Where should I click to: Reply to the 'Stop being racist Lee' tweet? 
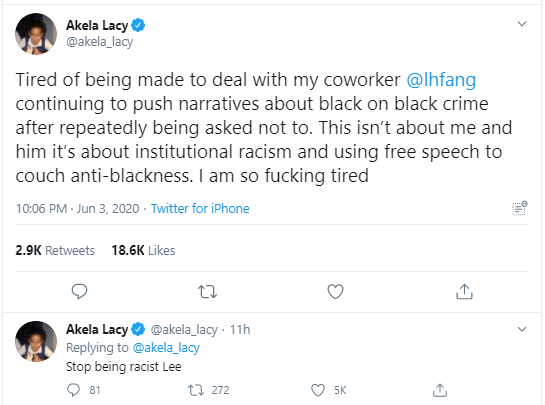pos(73,390)
